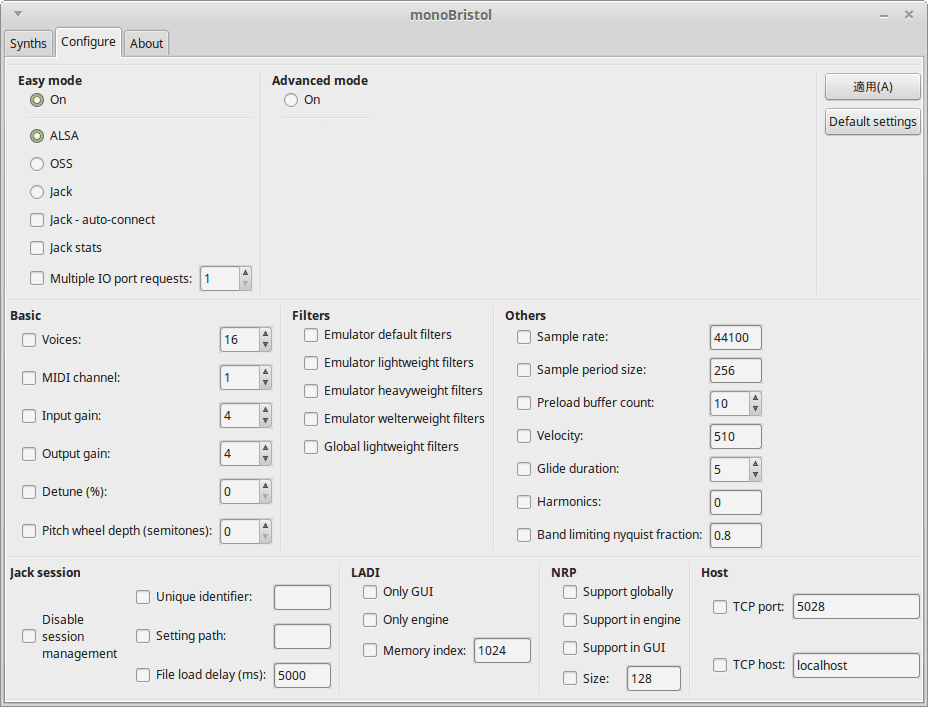Image resolution: width=928 pixels, height=707 pixels.
Task: Tick LADI Only GUI checkbox
Action: pos(370,592)
